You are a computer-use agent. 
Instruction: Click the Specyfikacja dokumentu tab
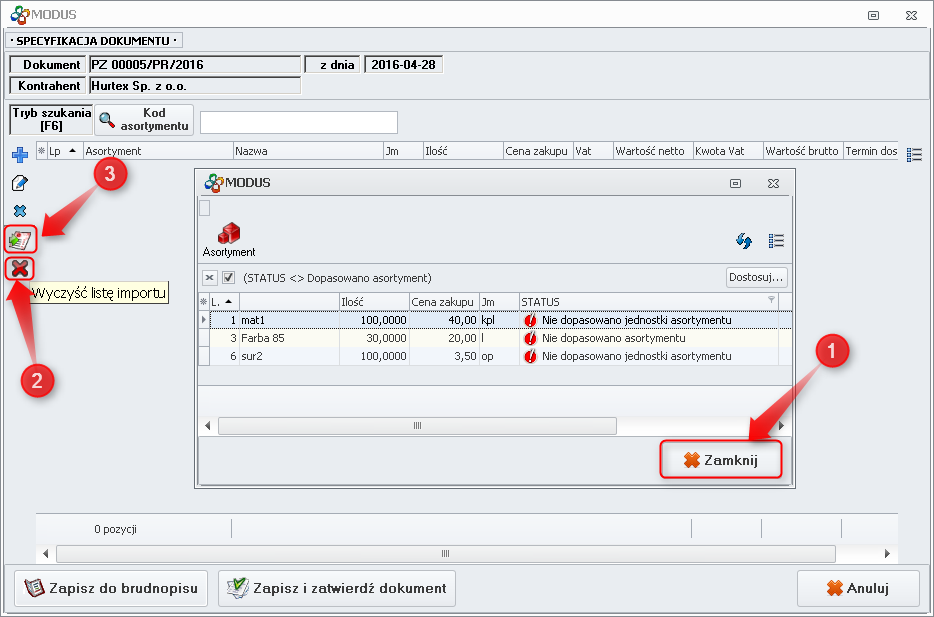pyautogui.click(x=96, y=41)
